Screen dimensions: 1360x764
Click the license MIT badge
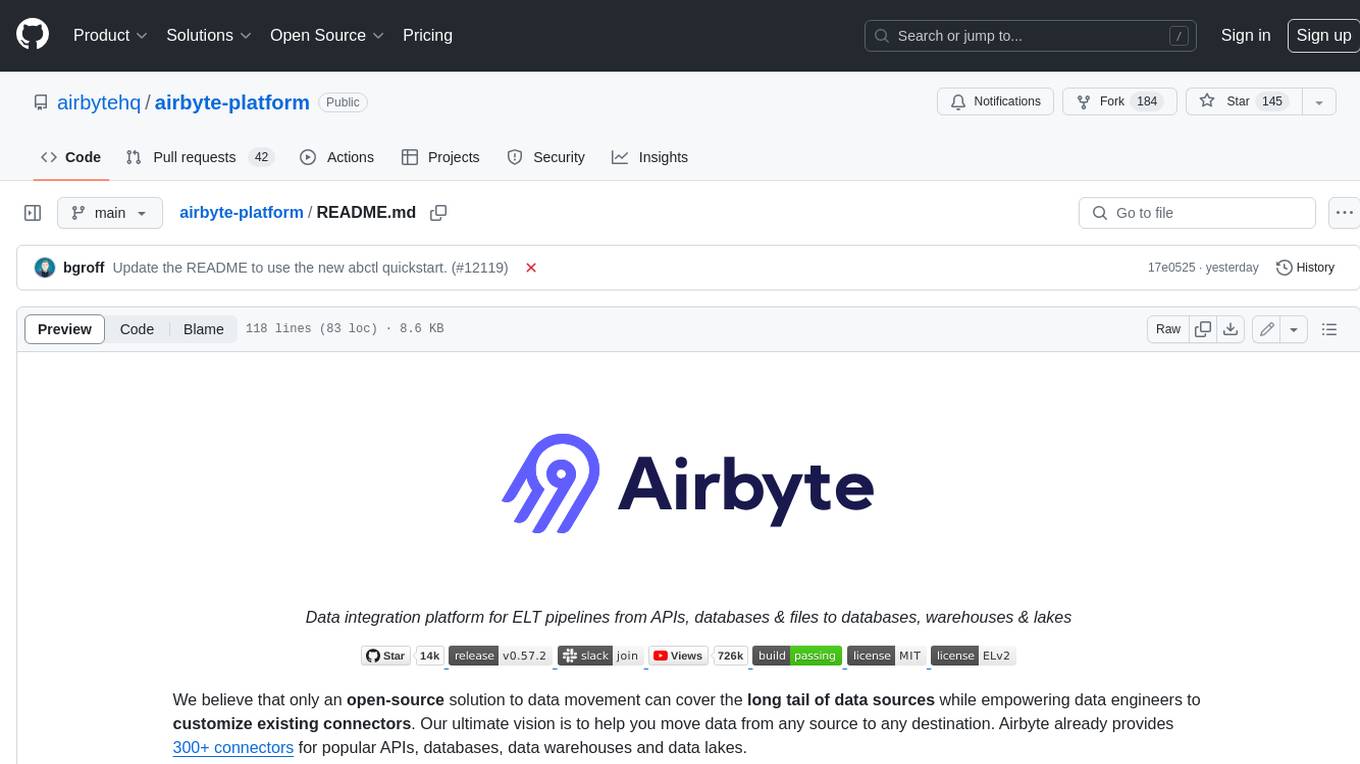886,656
